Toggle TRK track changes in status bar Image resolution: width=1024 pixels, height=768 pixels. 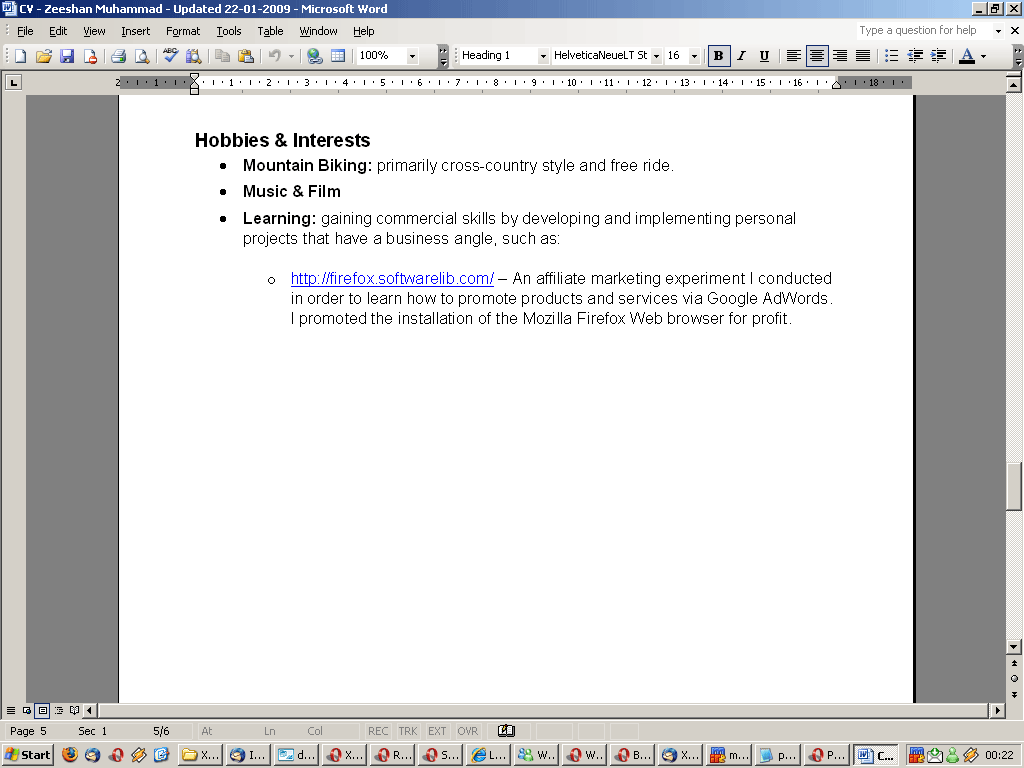(408, 731)
